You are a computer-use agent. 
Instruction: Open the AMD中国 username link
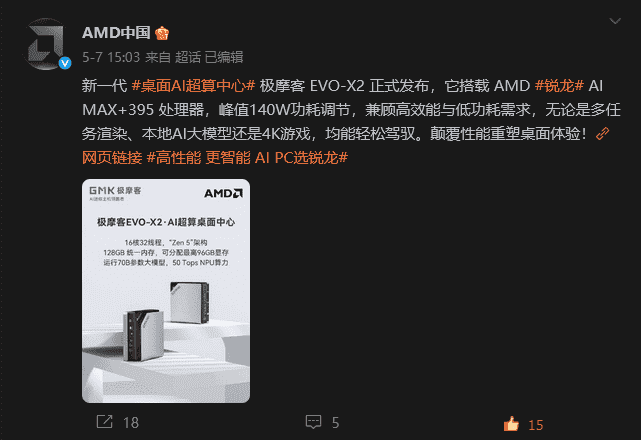(x=116, y=33)
